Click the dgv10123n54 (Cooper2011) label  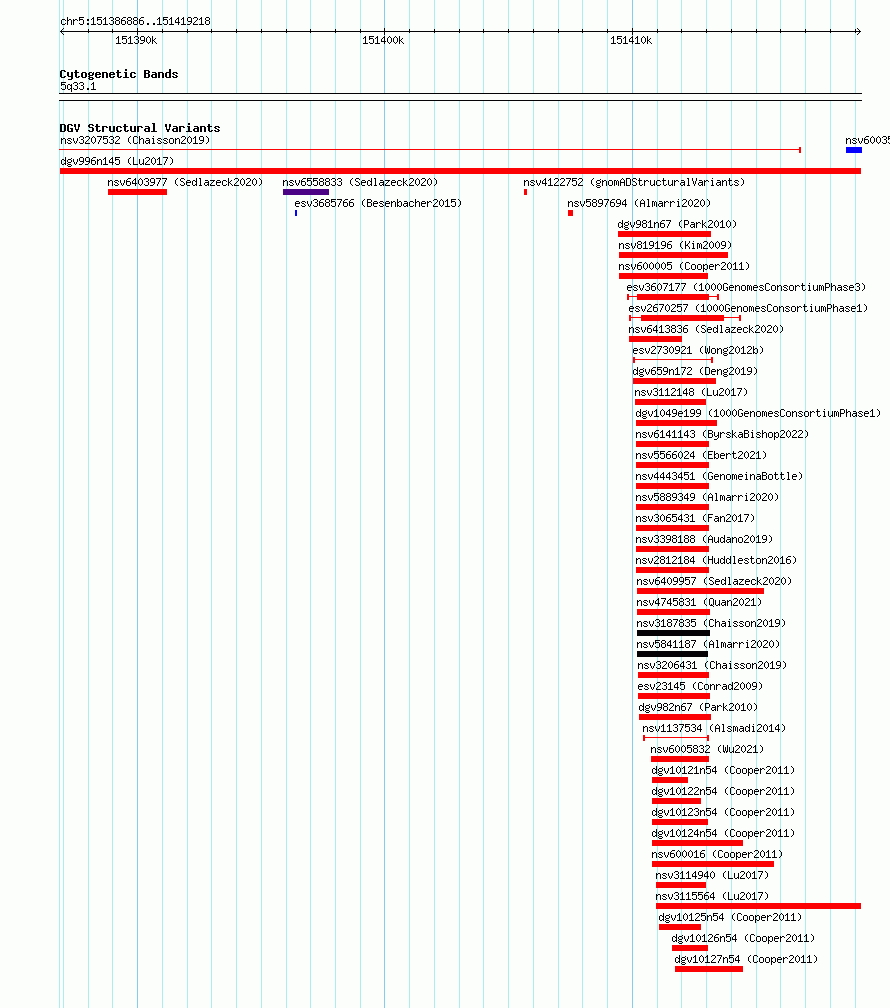coord(723,813)
